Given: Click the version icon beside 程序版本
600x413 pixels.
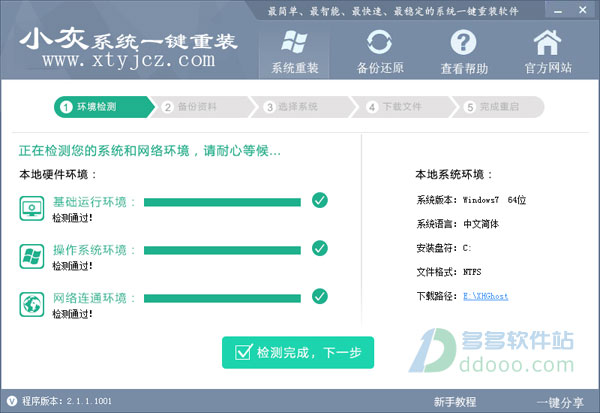Looking at the screenshot, I should click(10, 402).
